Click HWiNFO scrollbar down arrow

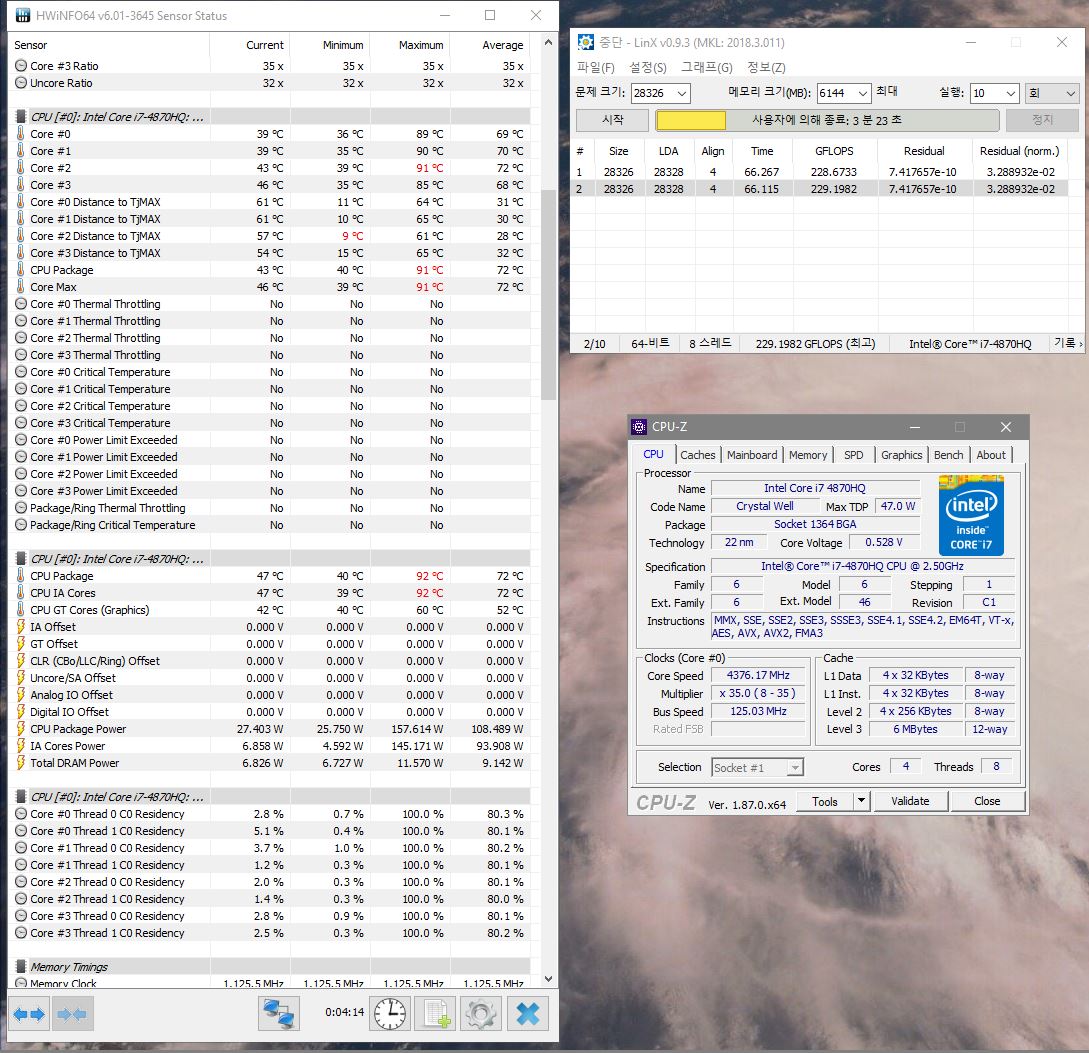549,979
